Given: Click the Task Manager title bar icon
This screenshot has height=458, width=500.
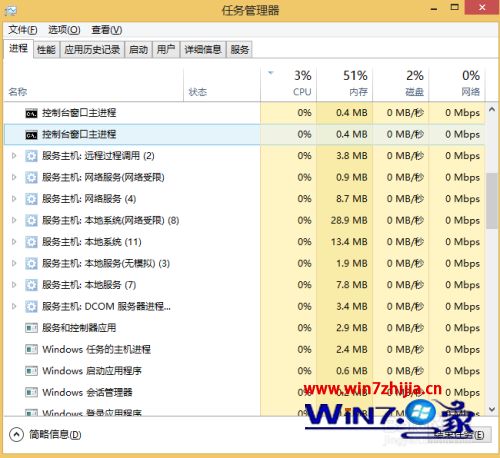Looking at the screenshot, I should pos(11,11).
